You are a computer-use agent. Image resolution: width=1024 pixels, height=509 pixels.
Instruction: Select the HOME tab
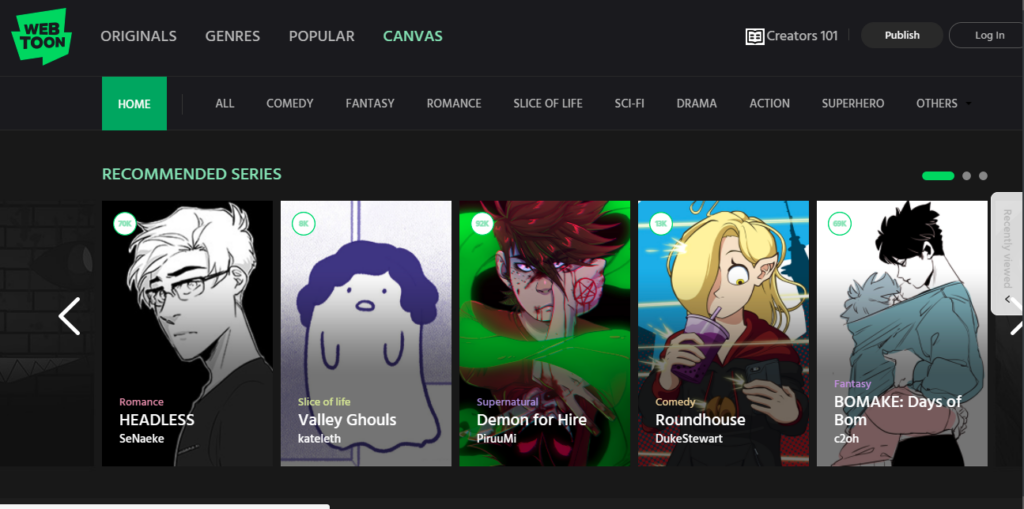click(134, 103)
